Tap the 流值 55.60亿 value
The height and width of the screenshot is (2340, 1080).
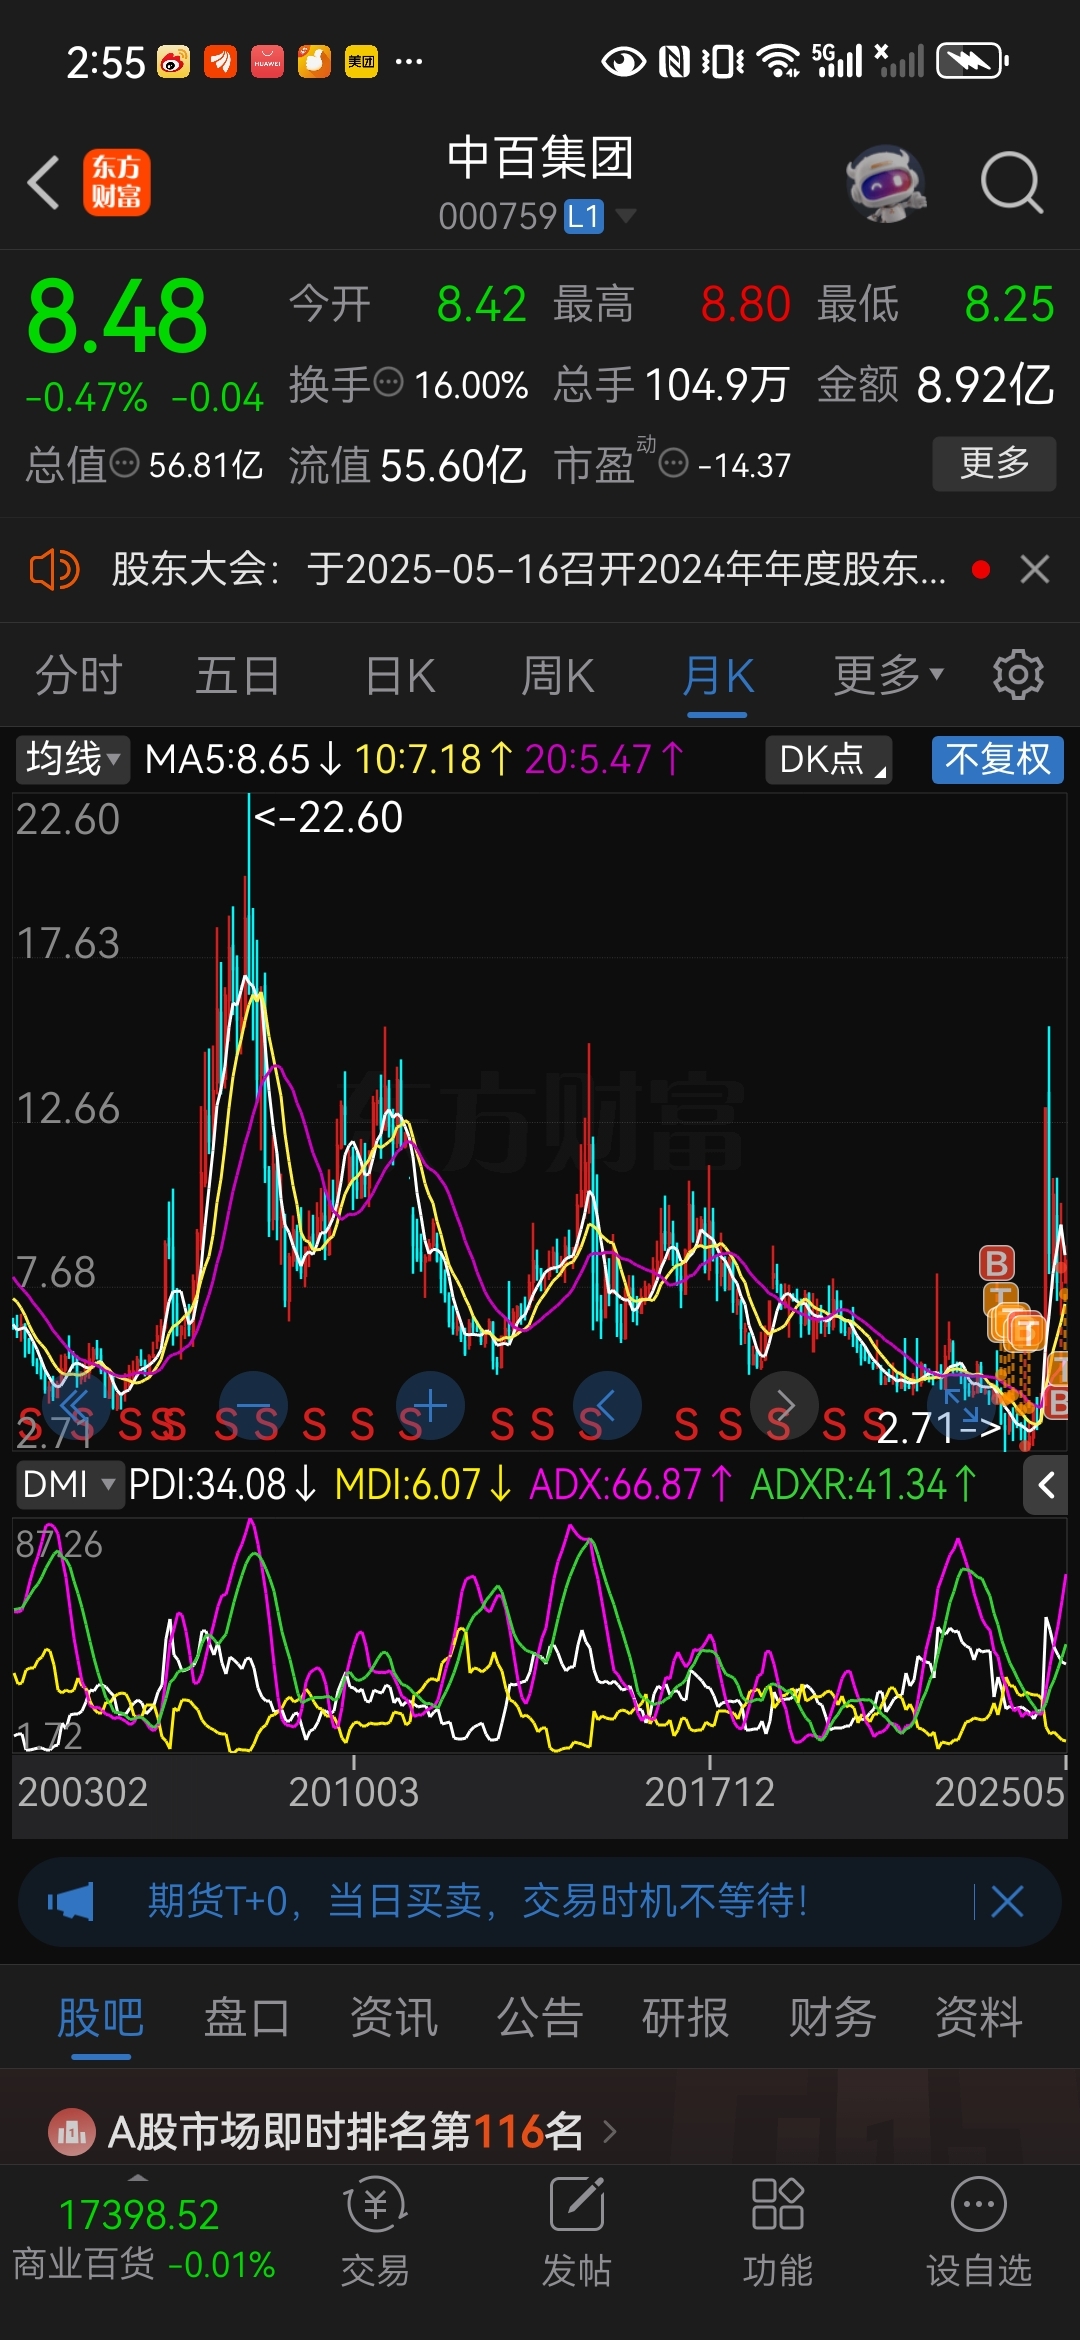pos(454,465)
